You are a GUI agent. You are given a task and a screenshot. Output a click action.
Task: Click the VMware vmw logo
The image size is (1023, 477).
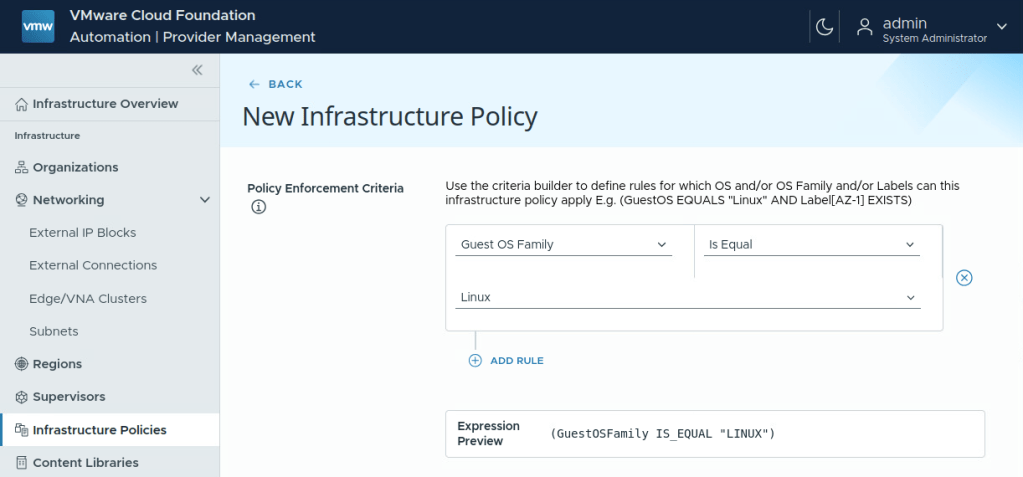coord(38,27)
